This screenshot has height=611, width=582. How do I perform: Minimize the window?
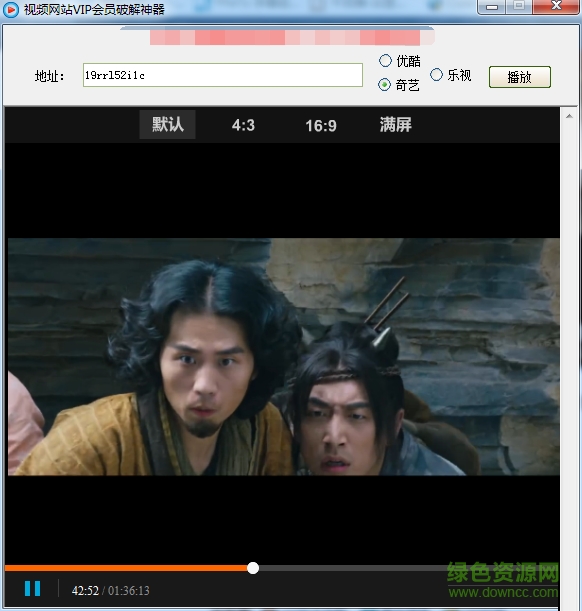(x=492, y=7)
